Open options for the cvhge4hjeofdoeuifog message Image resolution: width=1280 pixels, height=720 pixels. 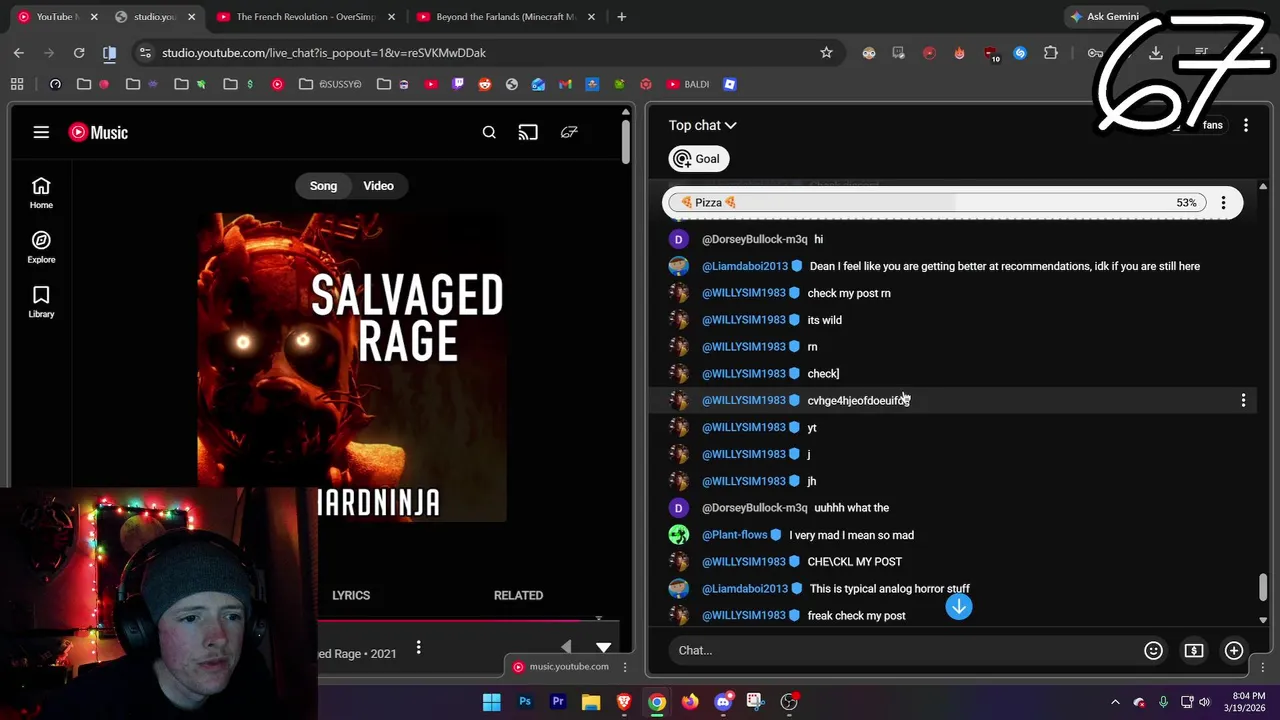1243,400
